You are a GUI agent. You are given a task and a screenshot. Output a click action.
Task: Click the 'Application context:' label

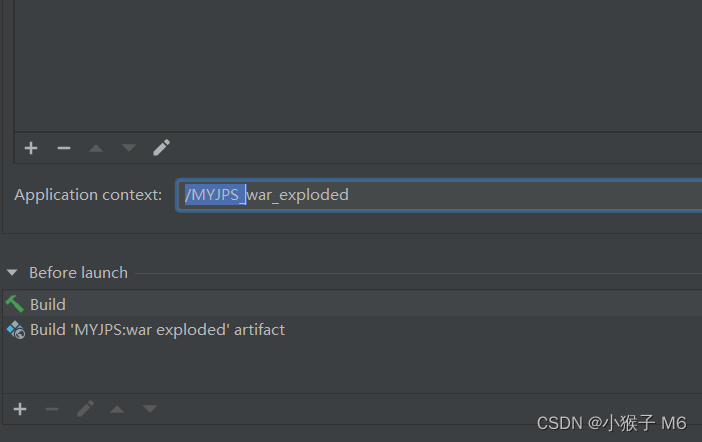coord(88,195)
